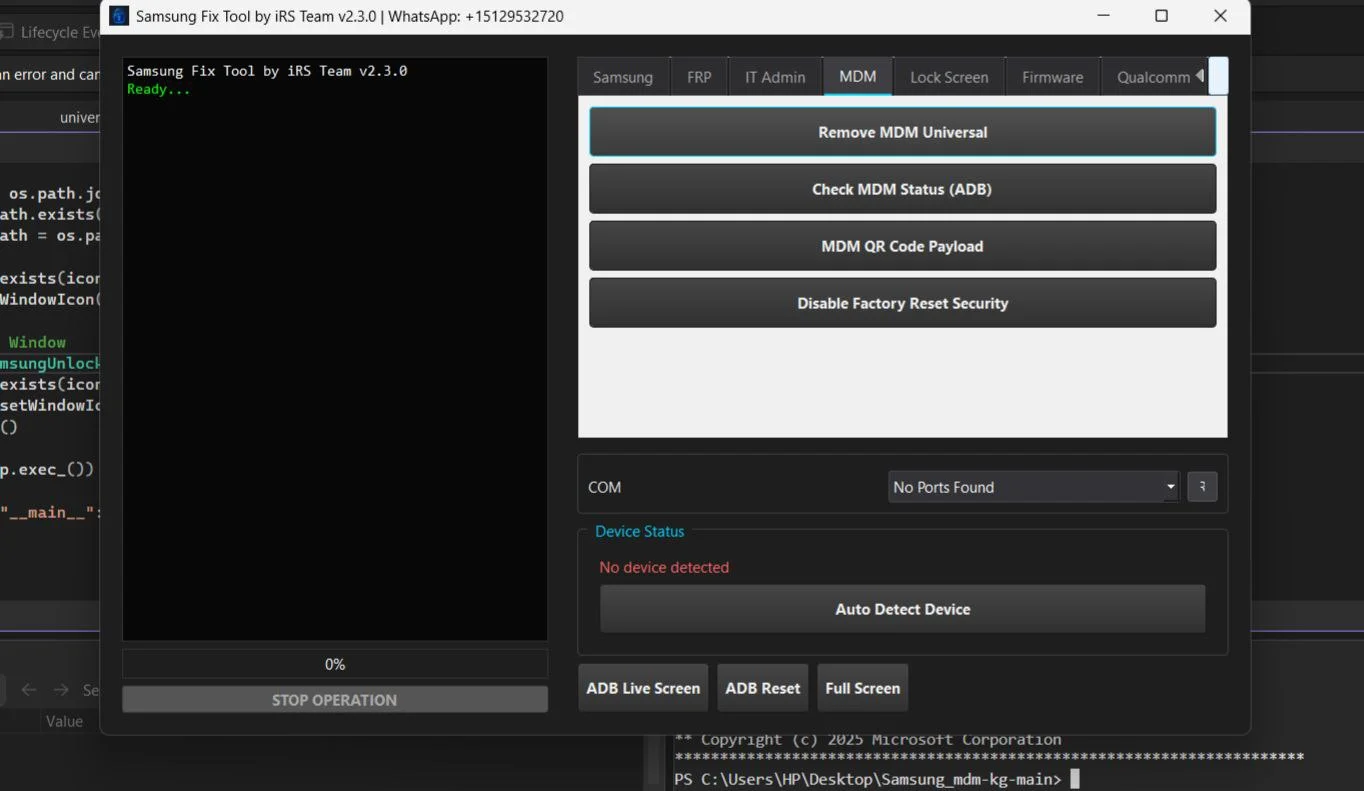Image resolution: width=1364 pixels, height=791 pixels.
Task: Switch to the FRP tab
Action: coord(699,77)
